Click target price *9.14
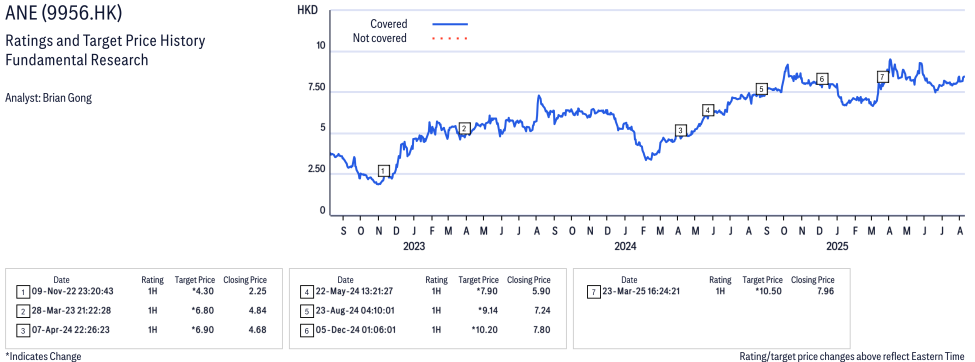 click(x=487, y=310)
